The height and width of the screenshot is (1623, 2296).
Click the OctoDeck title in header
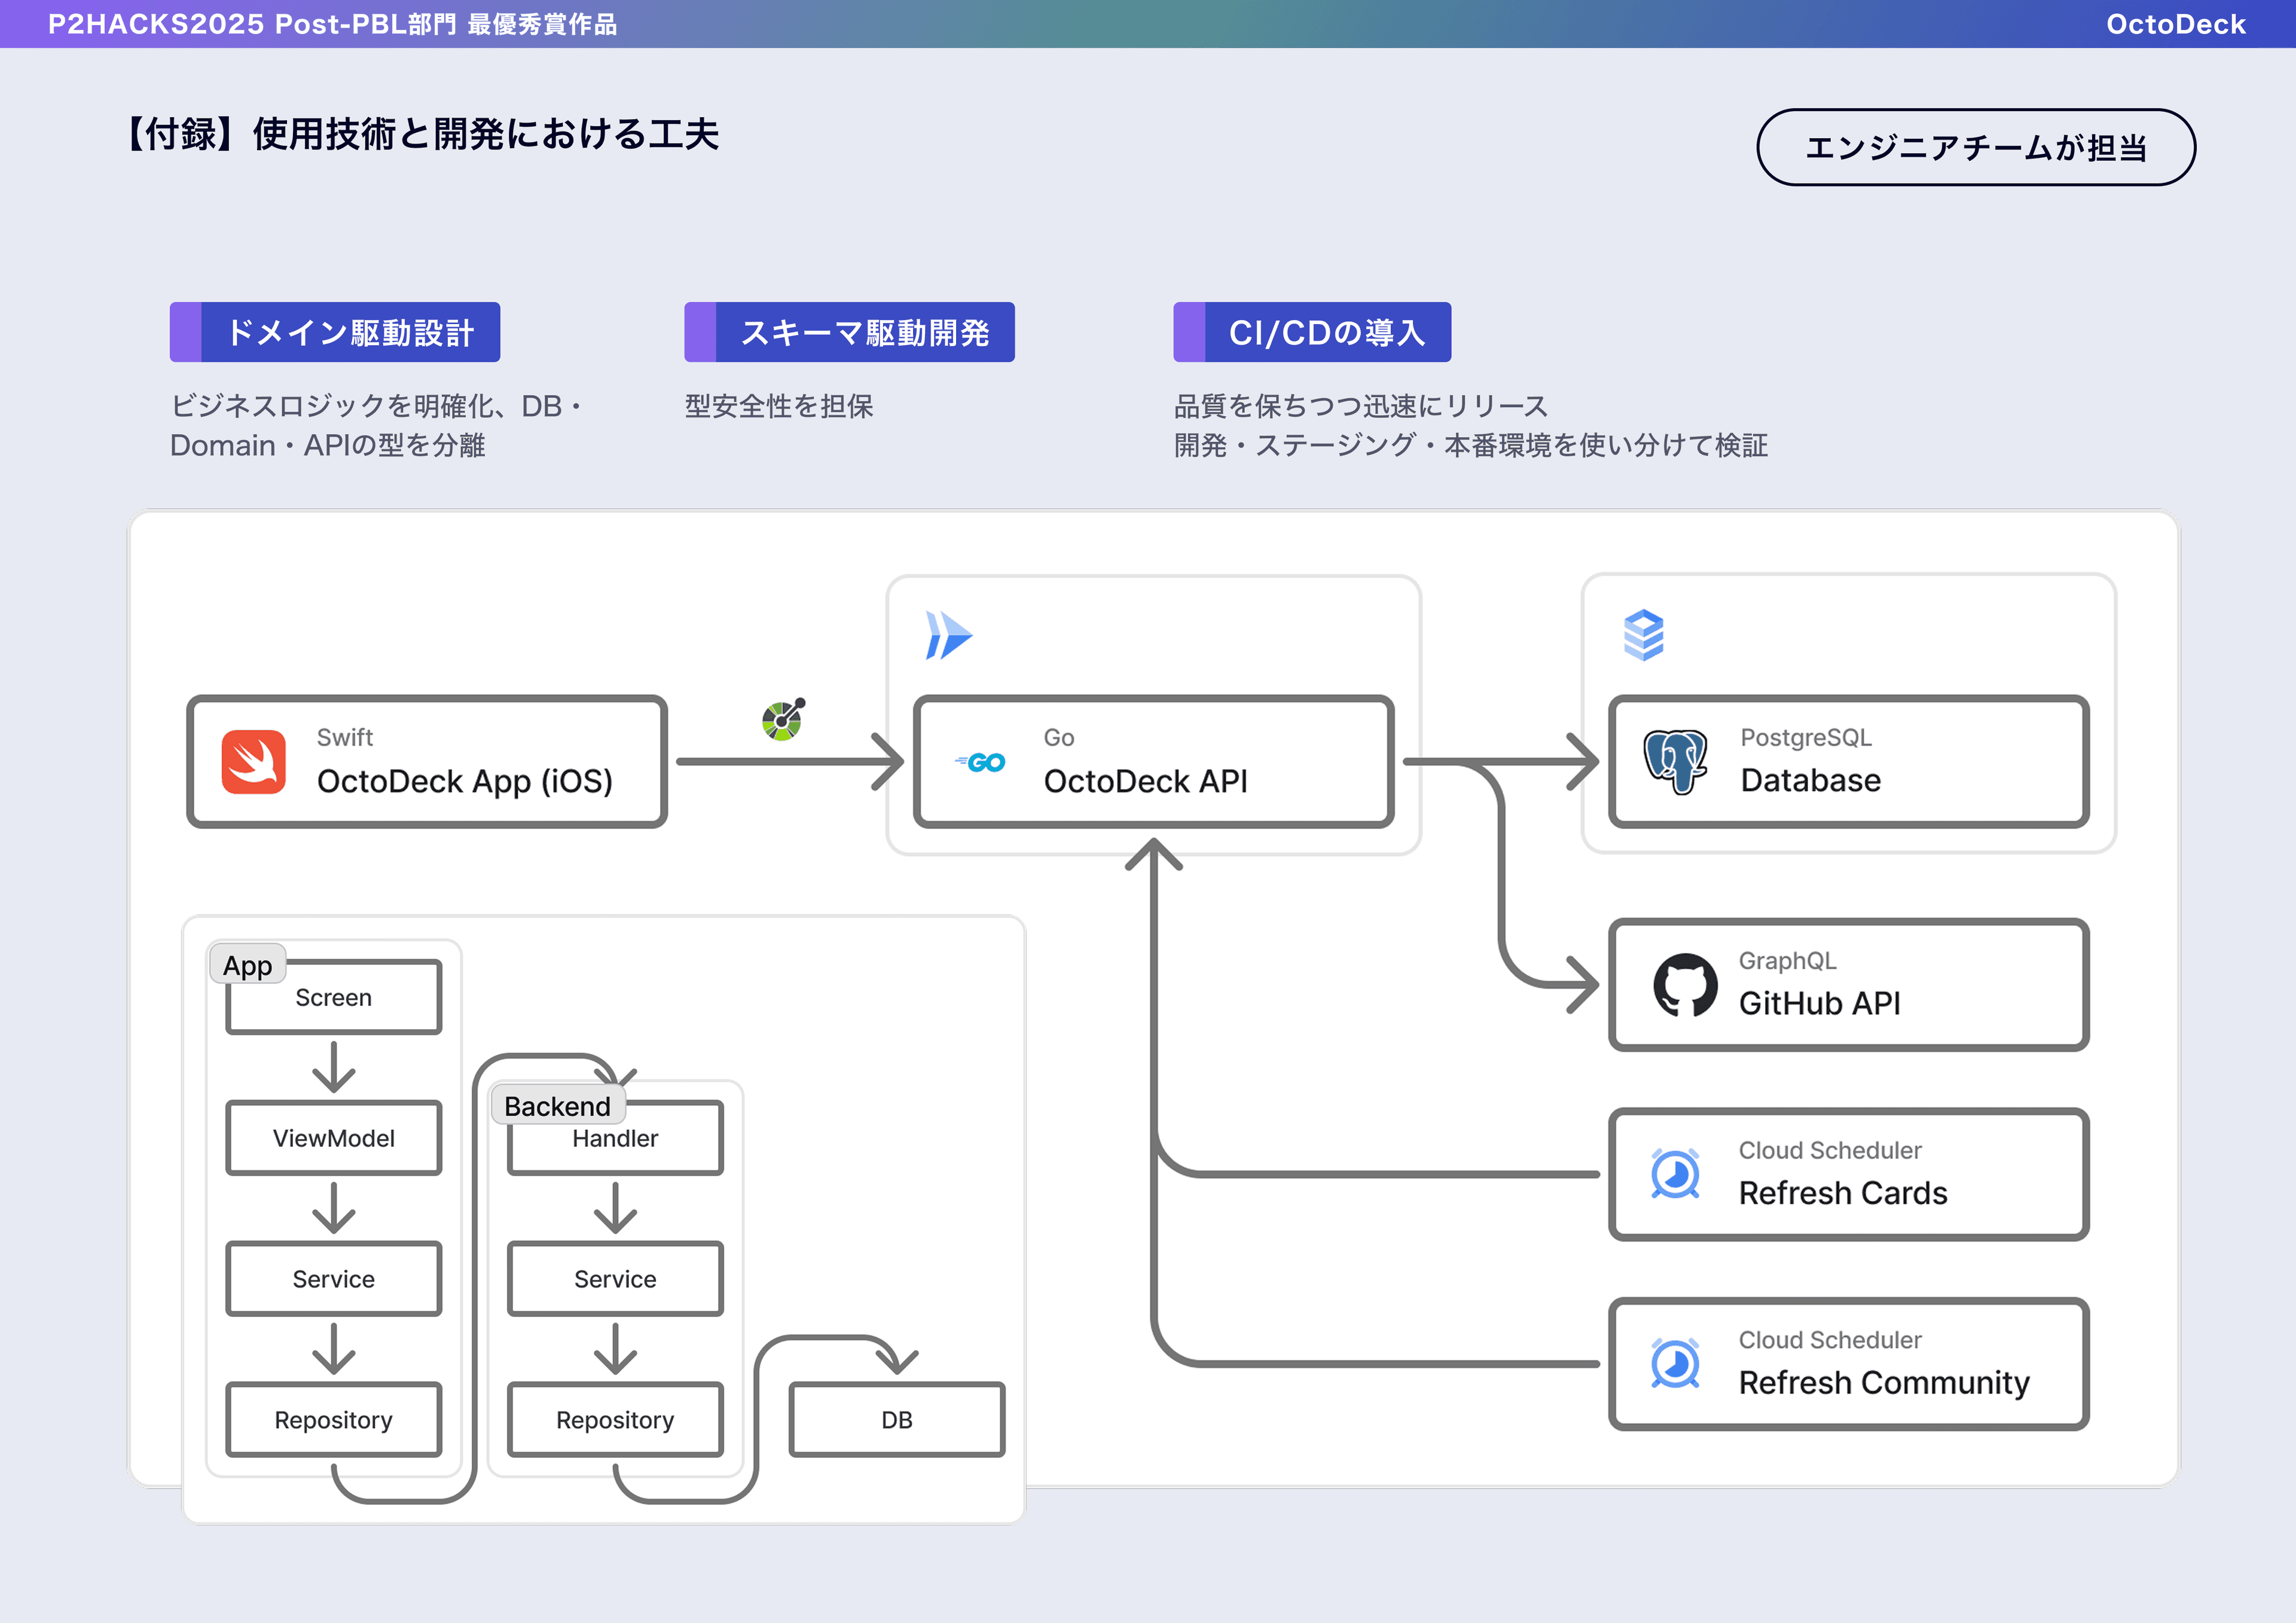[x=2175, y=24]
